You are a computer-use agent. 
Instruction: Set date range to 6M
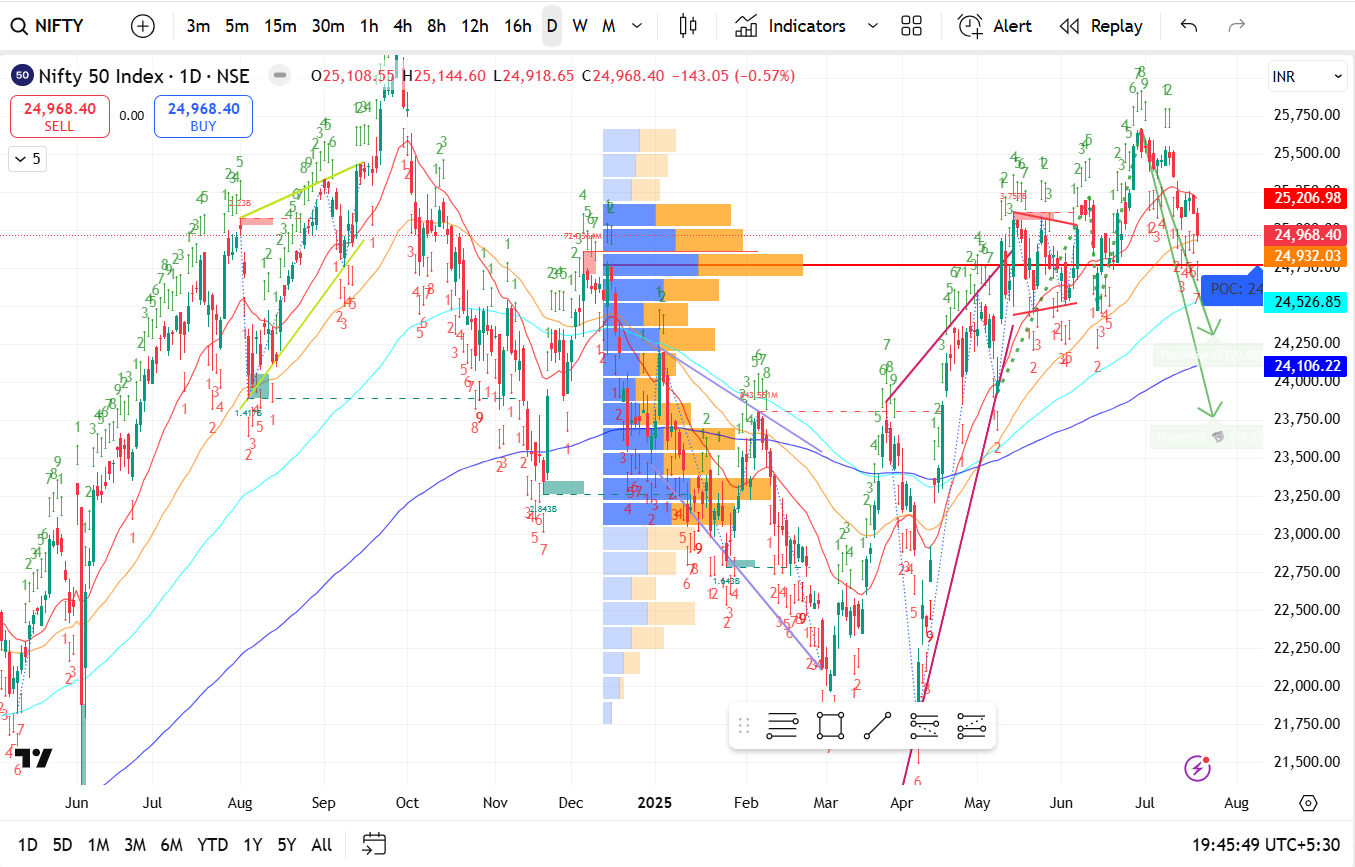(x=172, y=845)
